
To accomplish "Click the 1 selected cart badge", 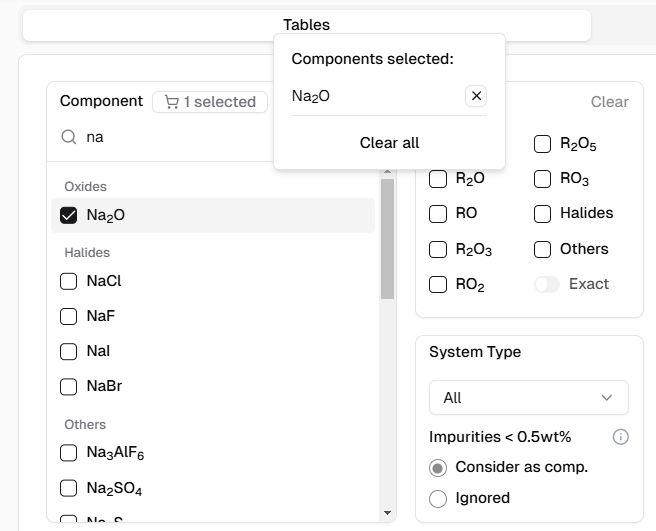I will (211, 101).
